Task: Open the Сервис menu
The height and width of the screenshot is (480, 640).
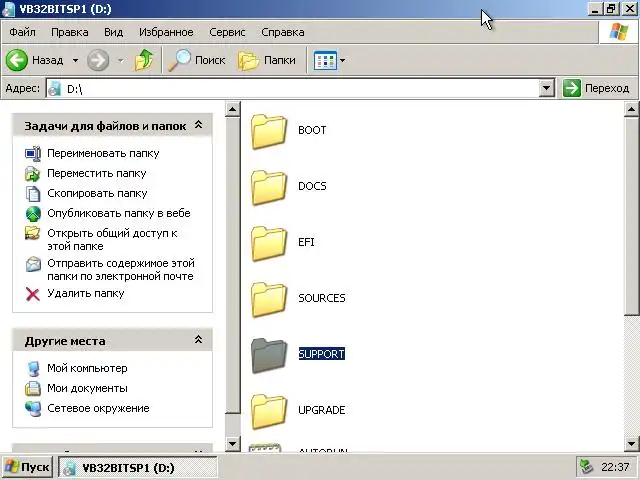Action: [x=227, y=32]
